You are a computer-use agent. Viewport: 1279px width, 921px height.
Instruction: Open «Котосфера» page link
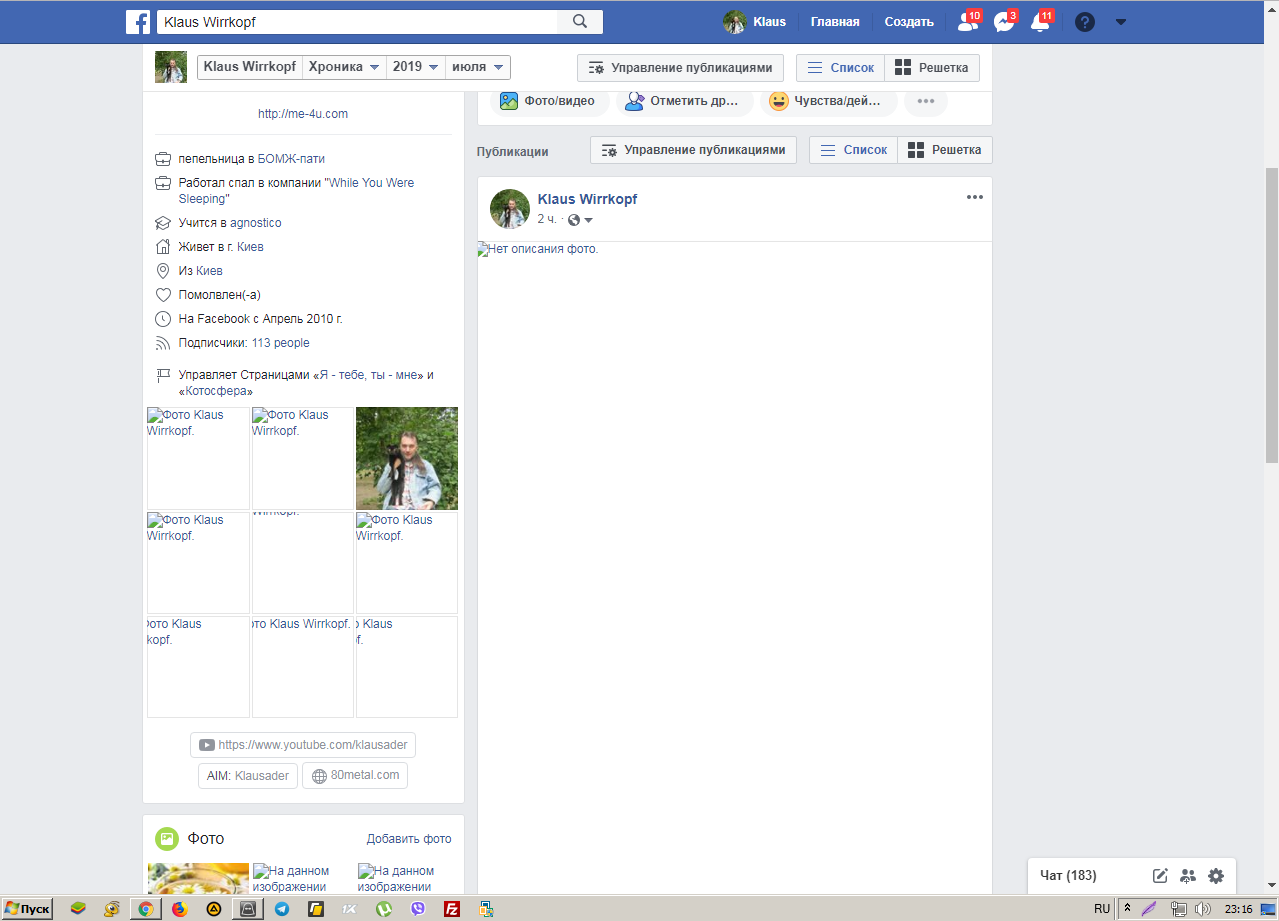click(x=216, y=391)
